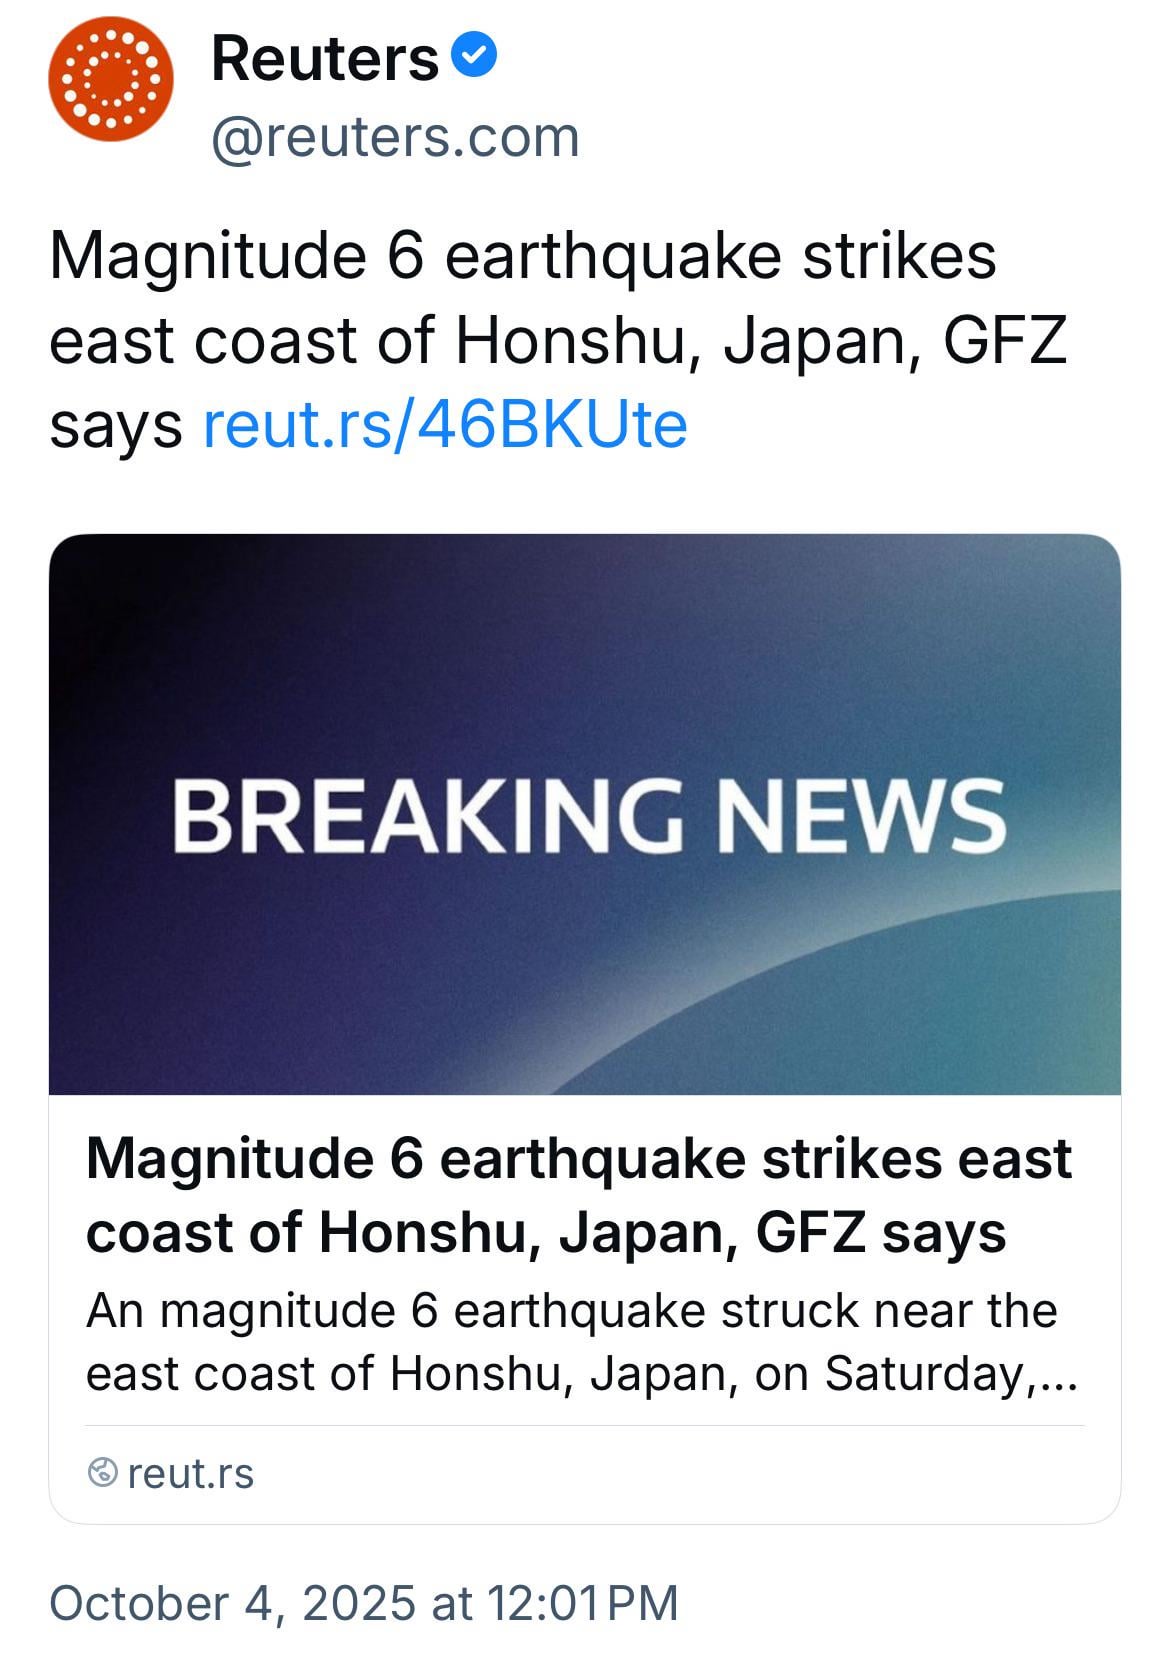
Task: Open the Reuters display name
Action: (325, 58)
